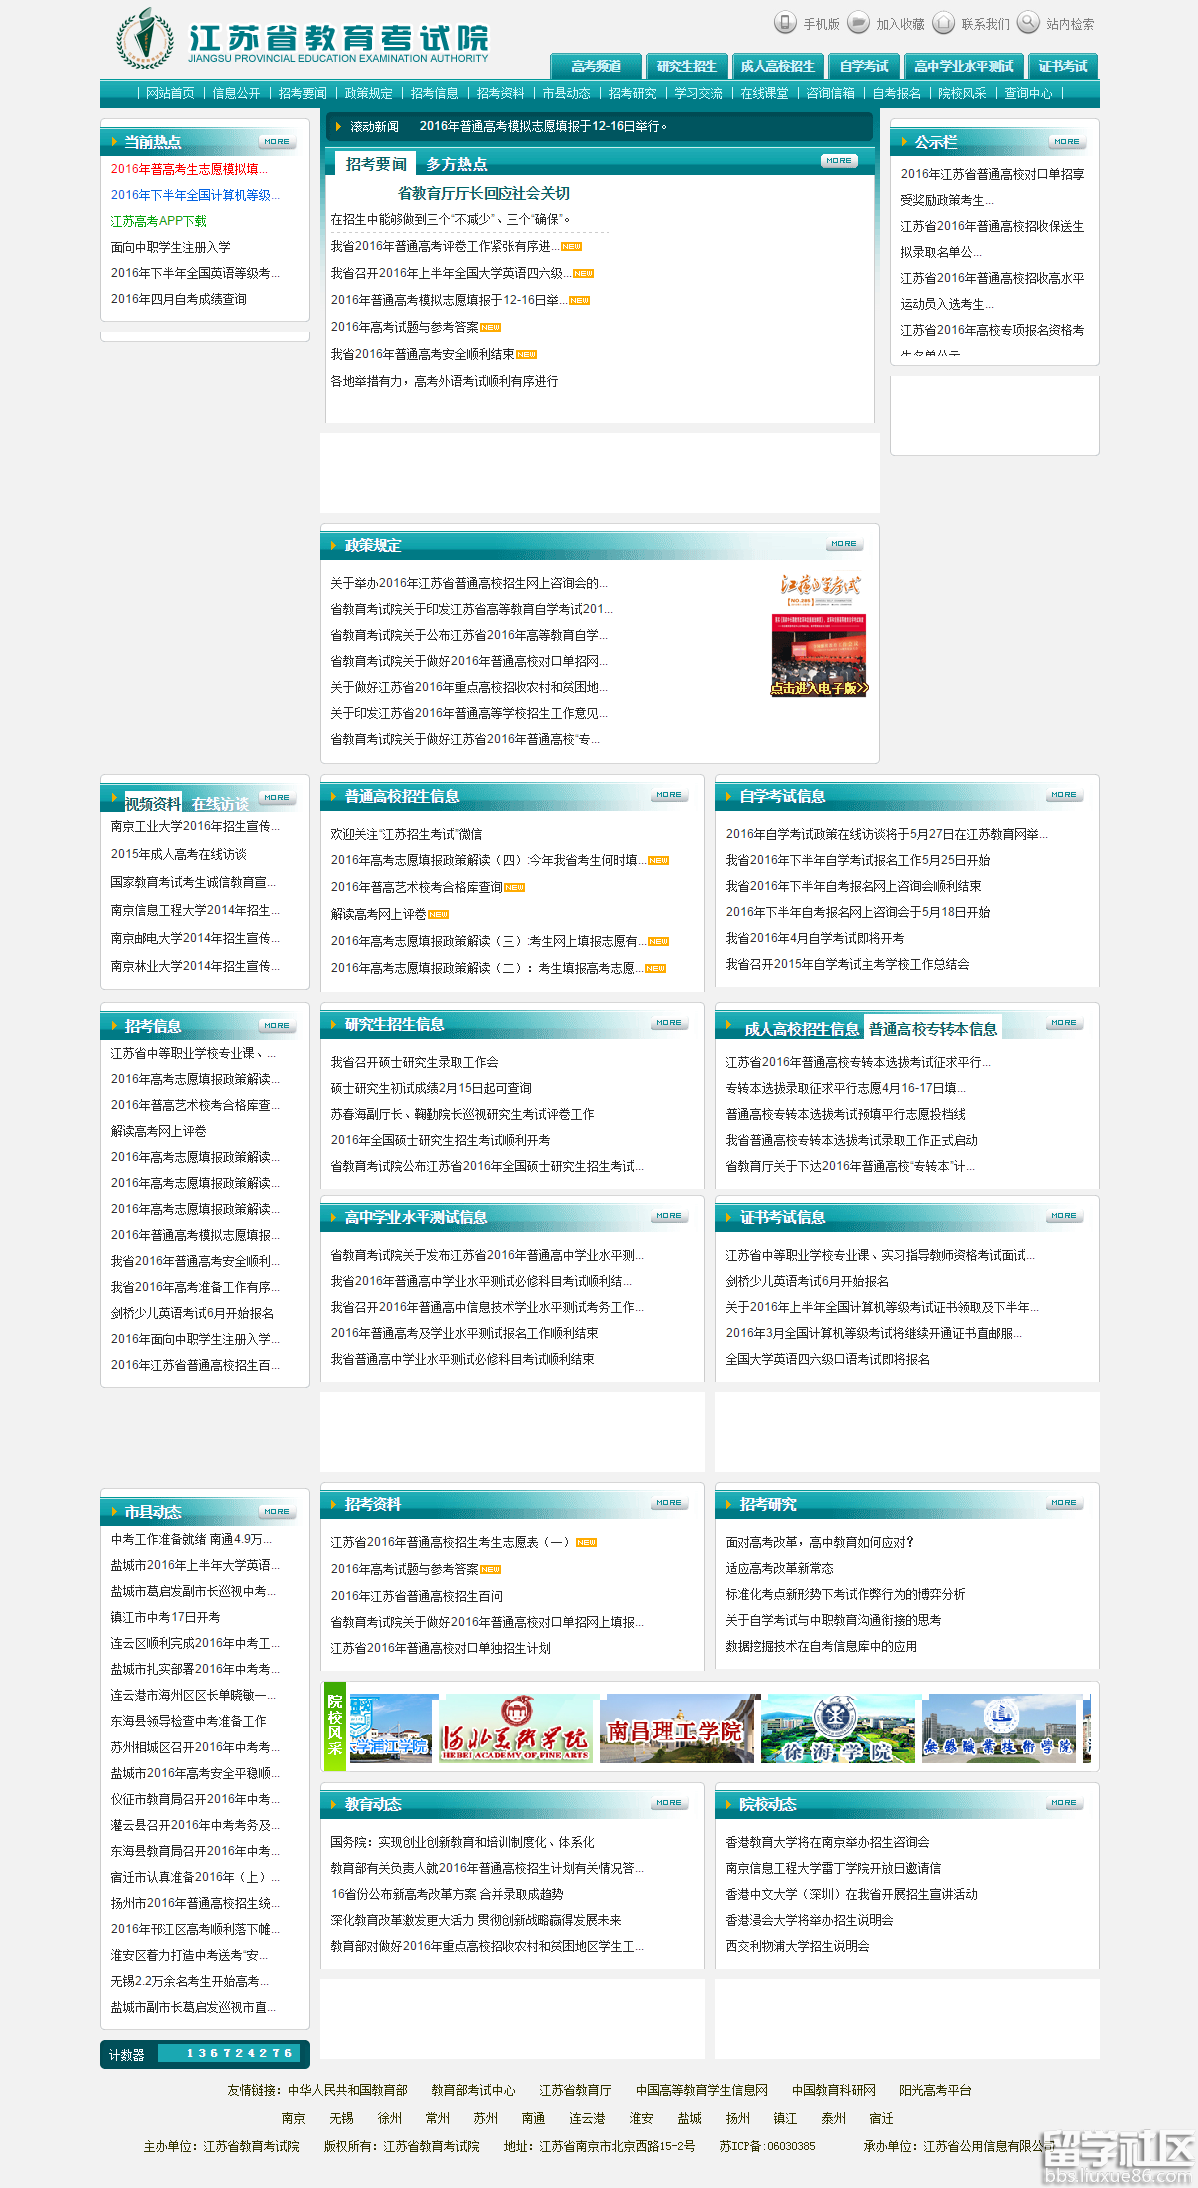Open the 河北美术学院 banner
Viewport: 1198px width, 2188px height.
click(516, 1729)
